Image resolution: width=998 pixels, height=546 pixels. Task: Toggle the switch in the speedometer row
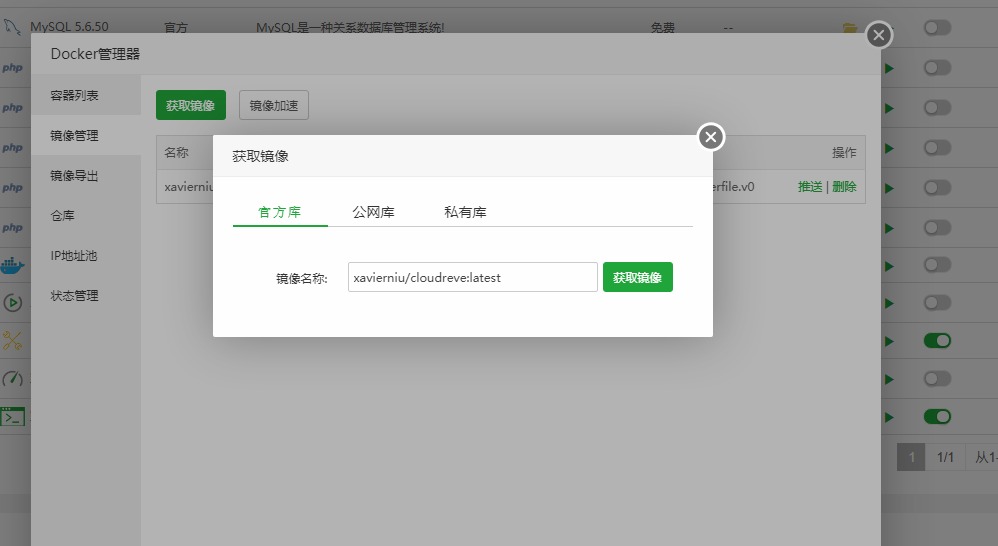coord(938,379)
